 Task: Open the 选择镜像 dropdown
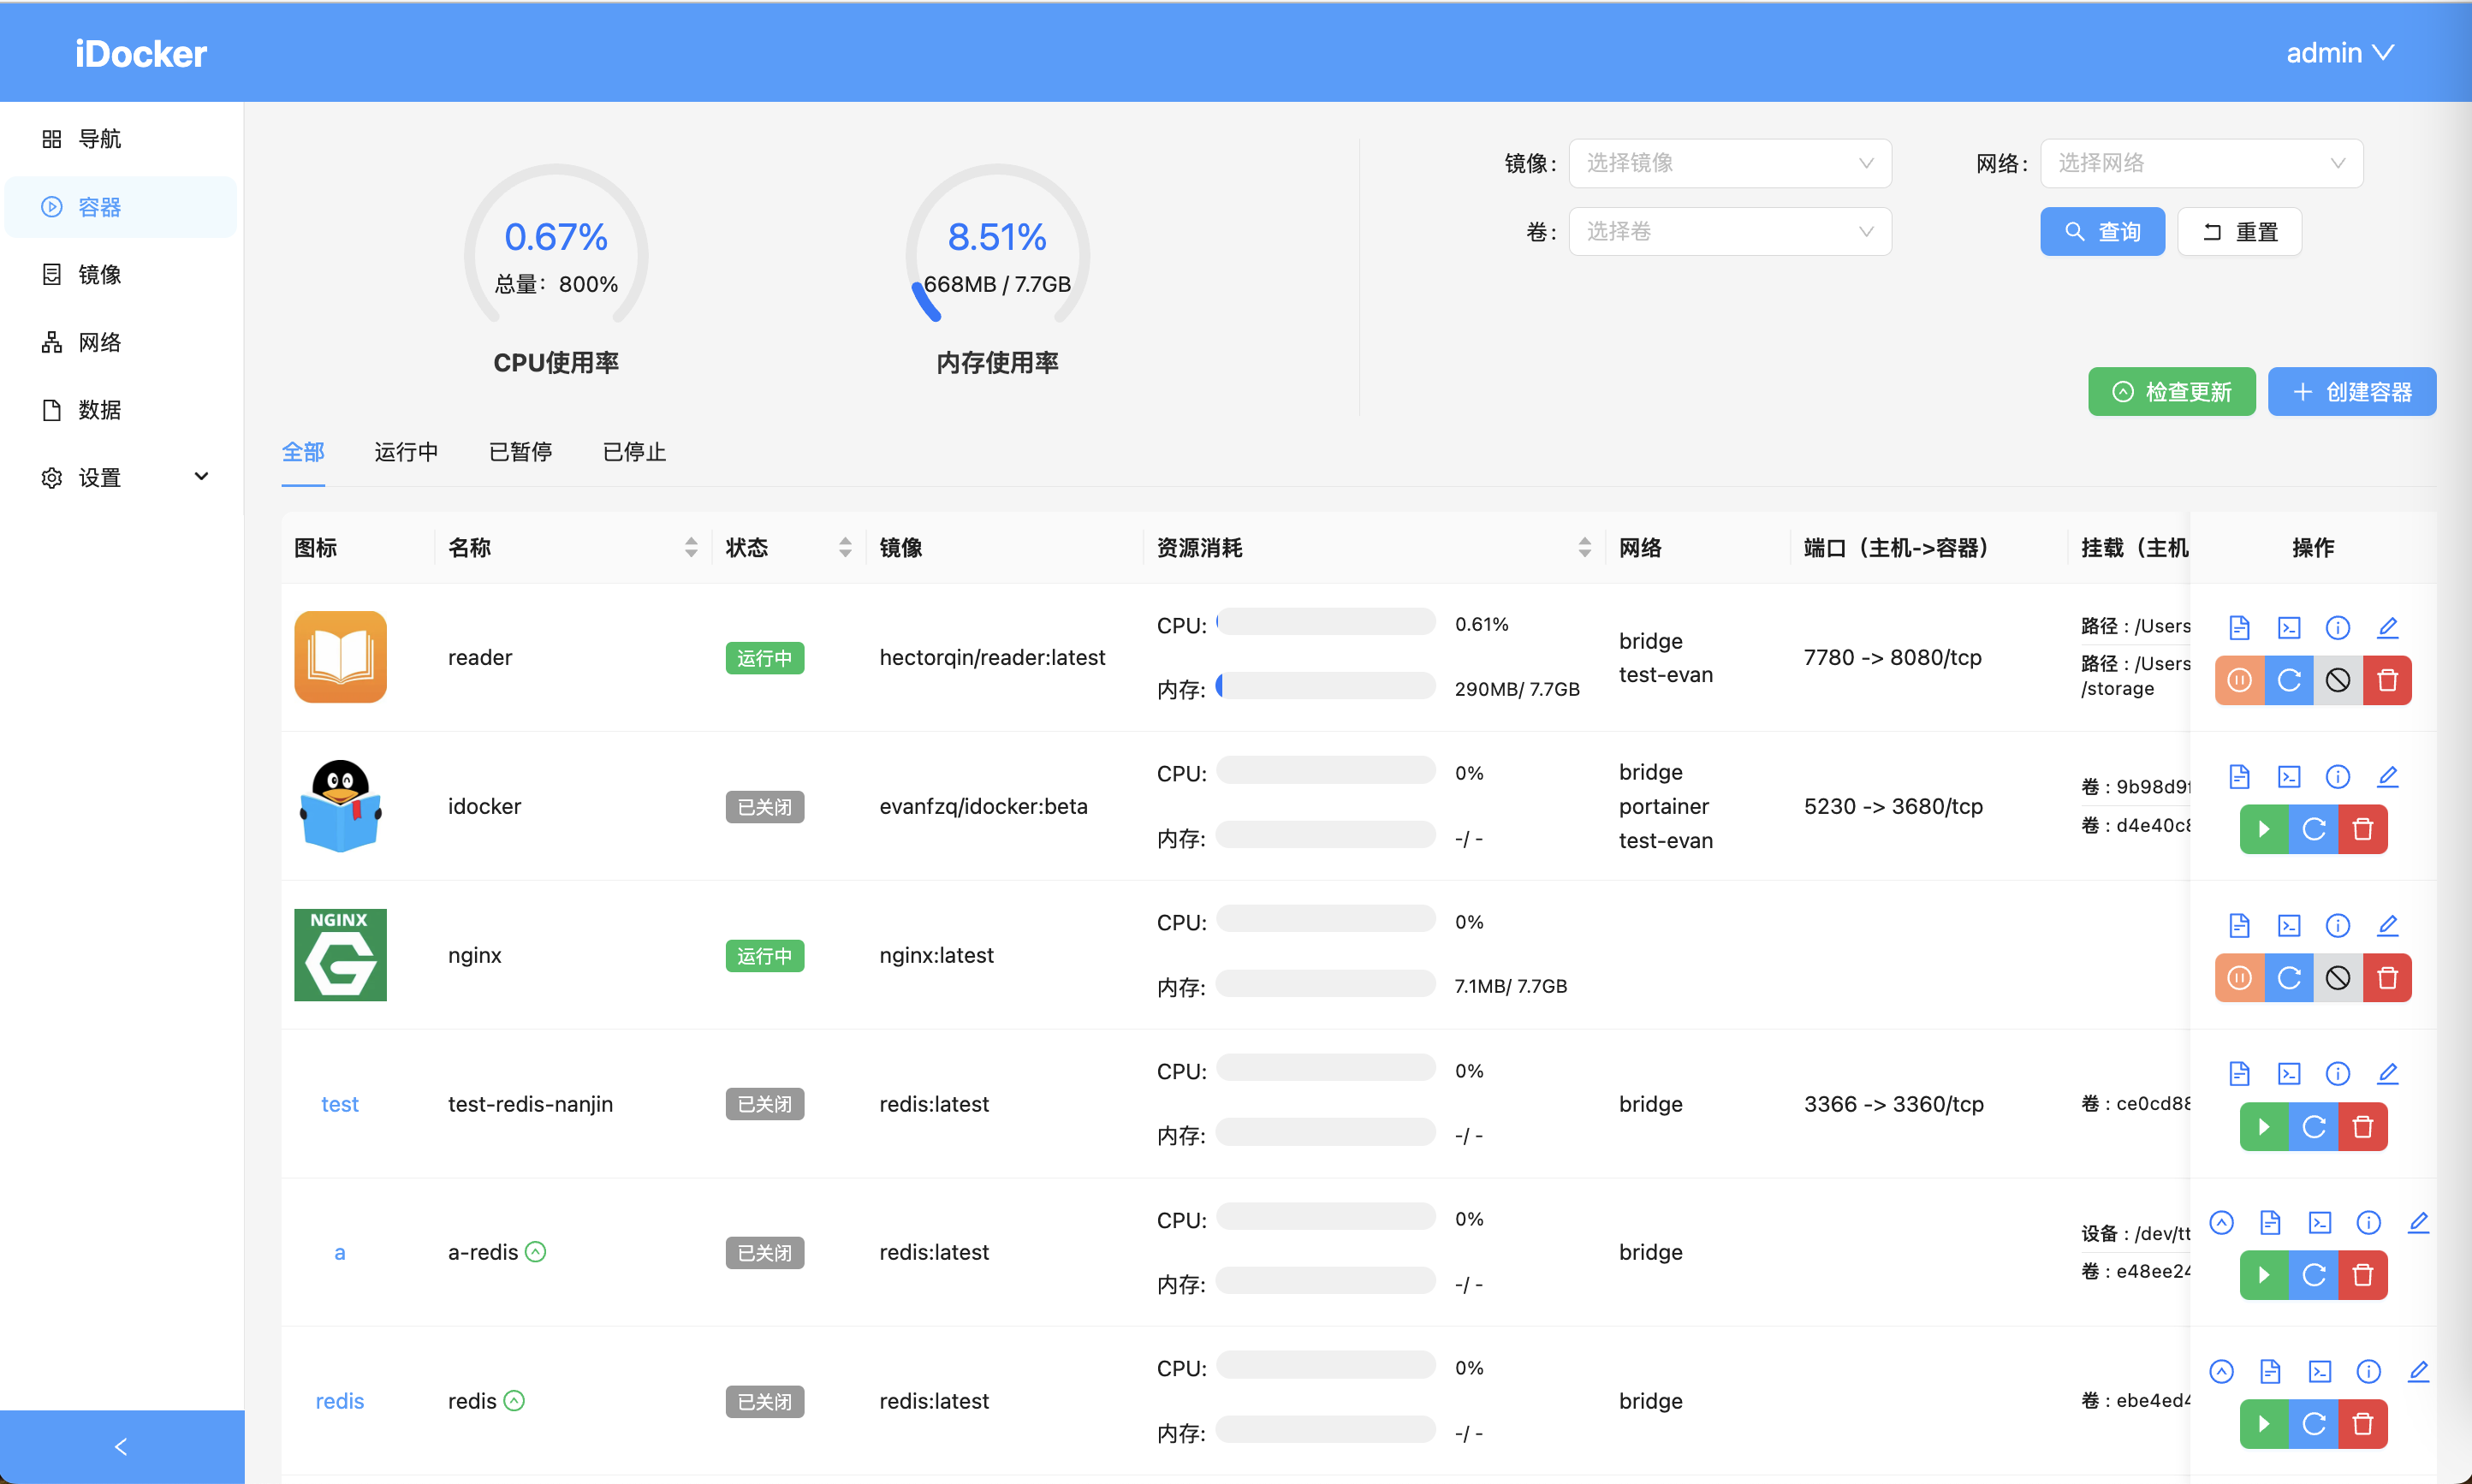tap(1729, 163)
